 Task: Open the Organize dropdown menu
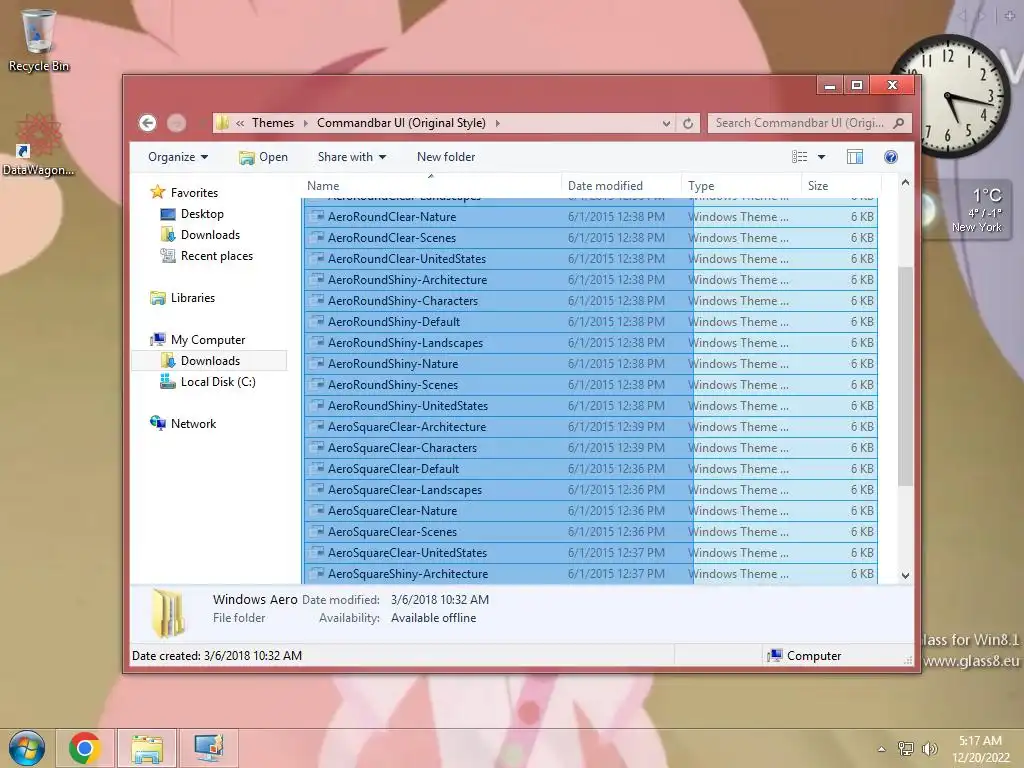coord(178,157)
